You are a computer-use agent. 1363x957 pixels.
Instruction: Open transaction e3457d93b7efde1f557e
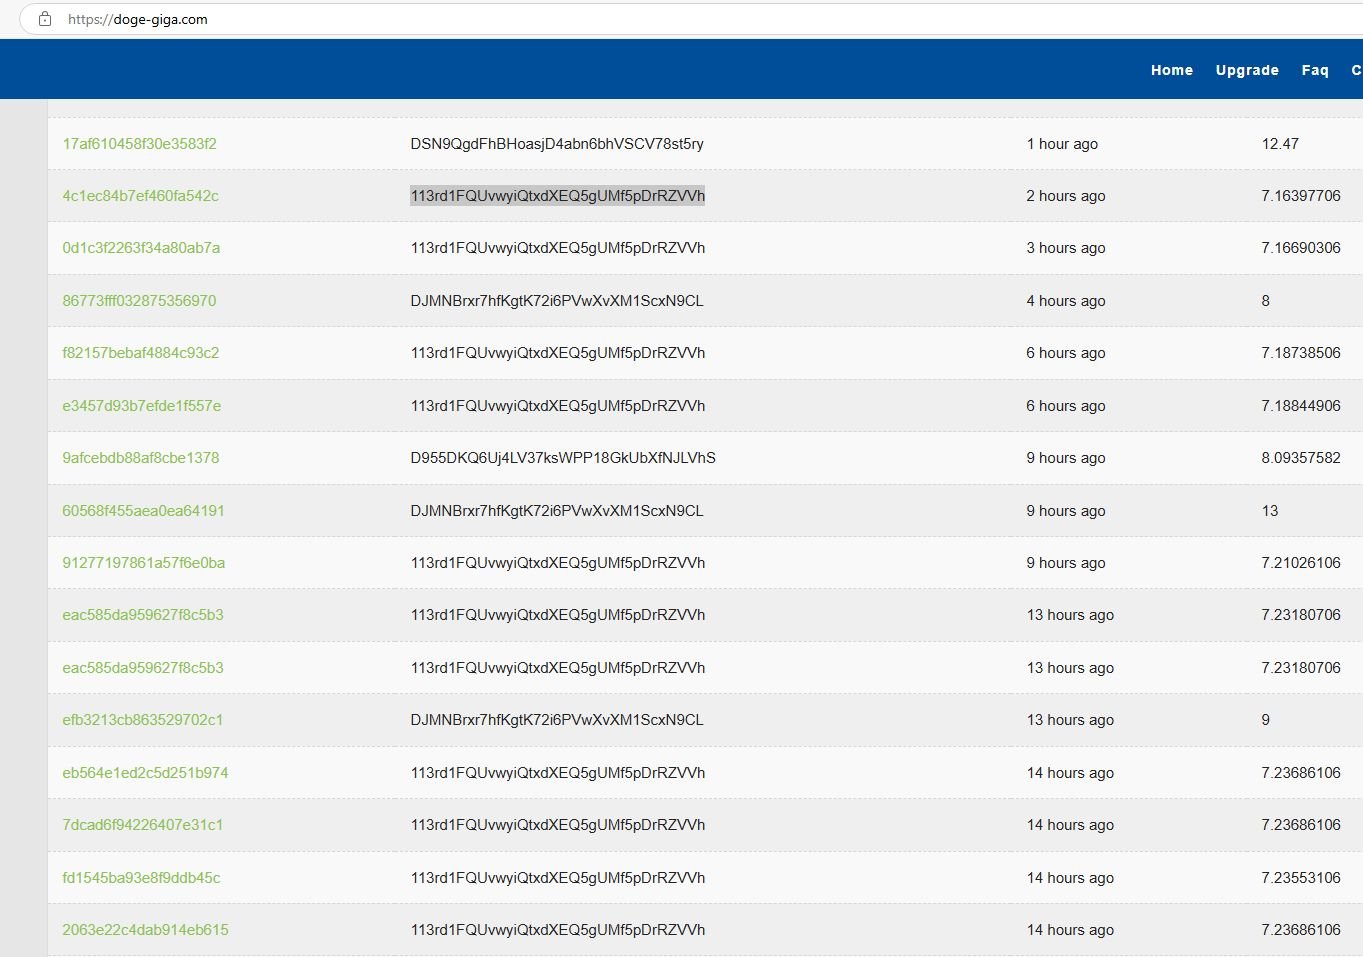point(141,406)
